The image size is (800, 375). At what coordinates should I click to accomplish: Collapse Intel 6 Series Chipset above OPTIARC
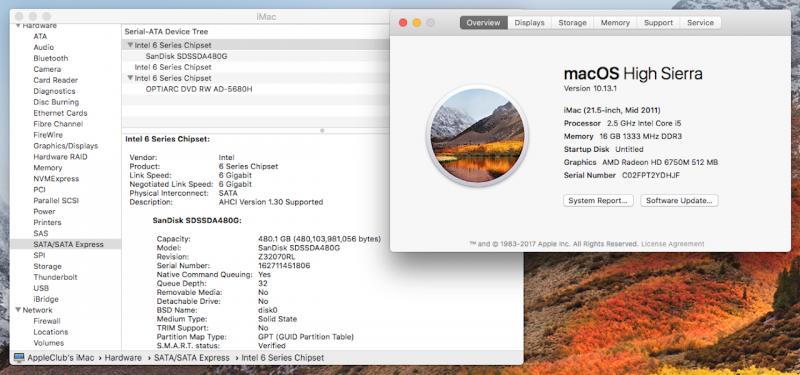coord(131,78)
